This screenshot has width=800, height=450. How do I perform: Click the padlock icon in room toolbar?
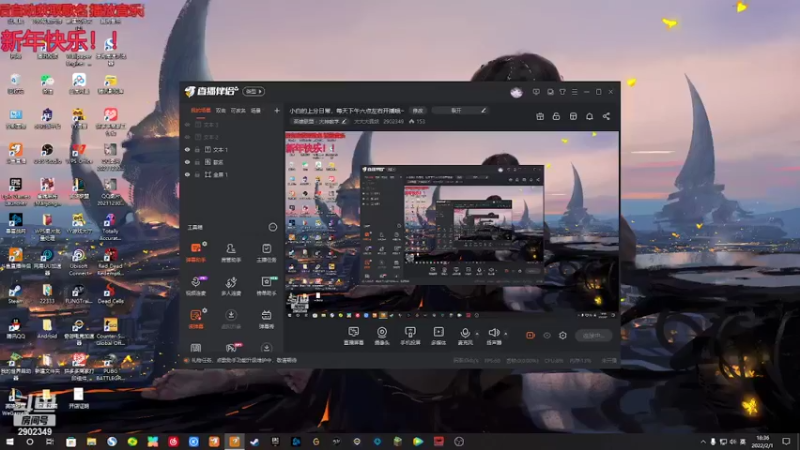coord(556,116)
